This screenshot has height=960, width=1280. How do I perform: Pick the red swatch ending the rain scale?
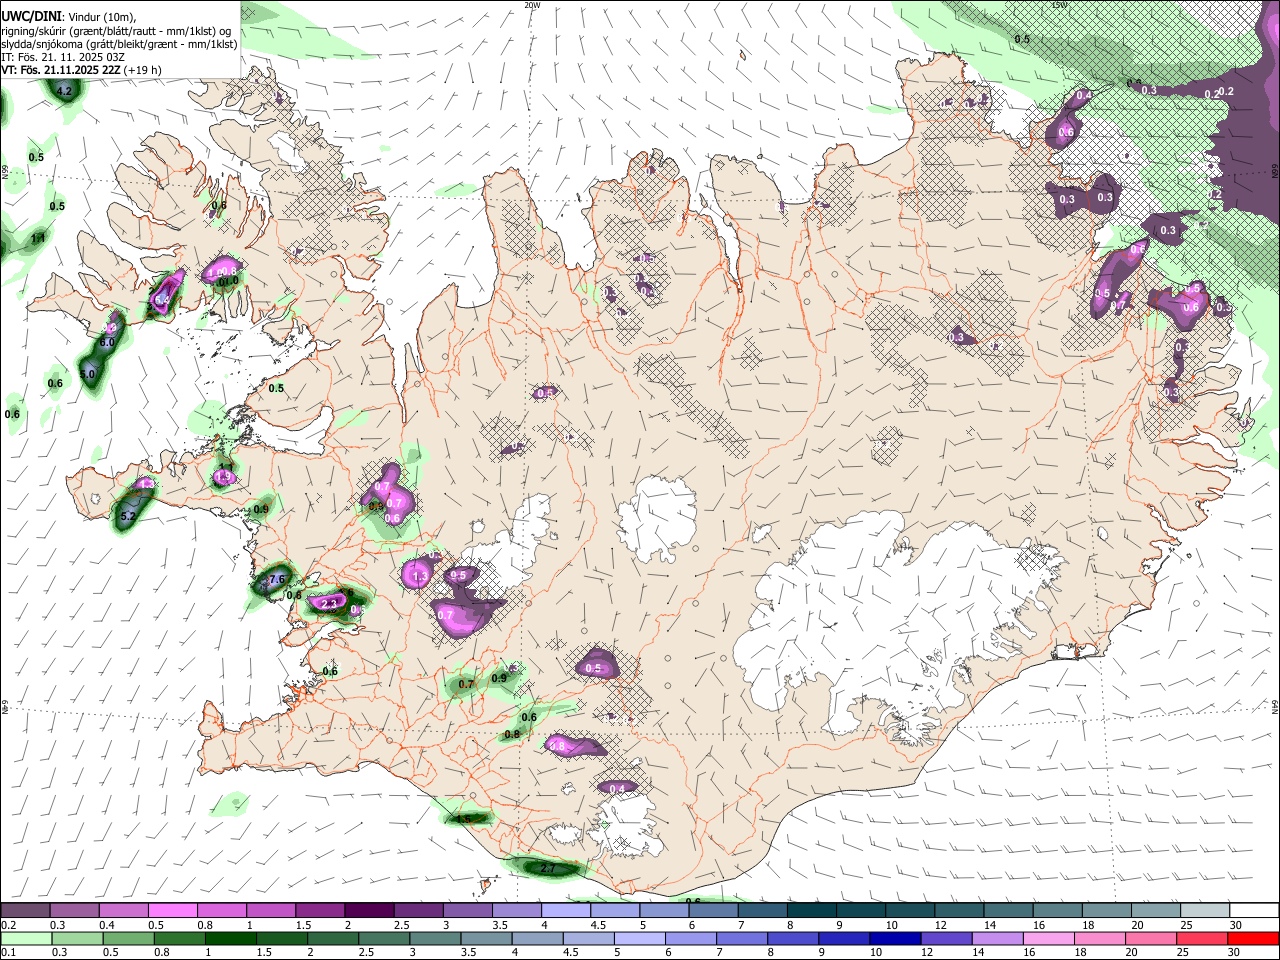coord(1253,938)
